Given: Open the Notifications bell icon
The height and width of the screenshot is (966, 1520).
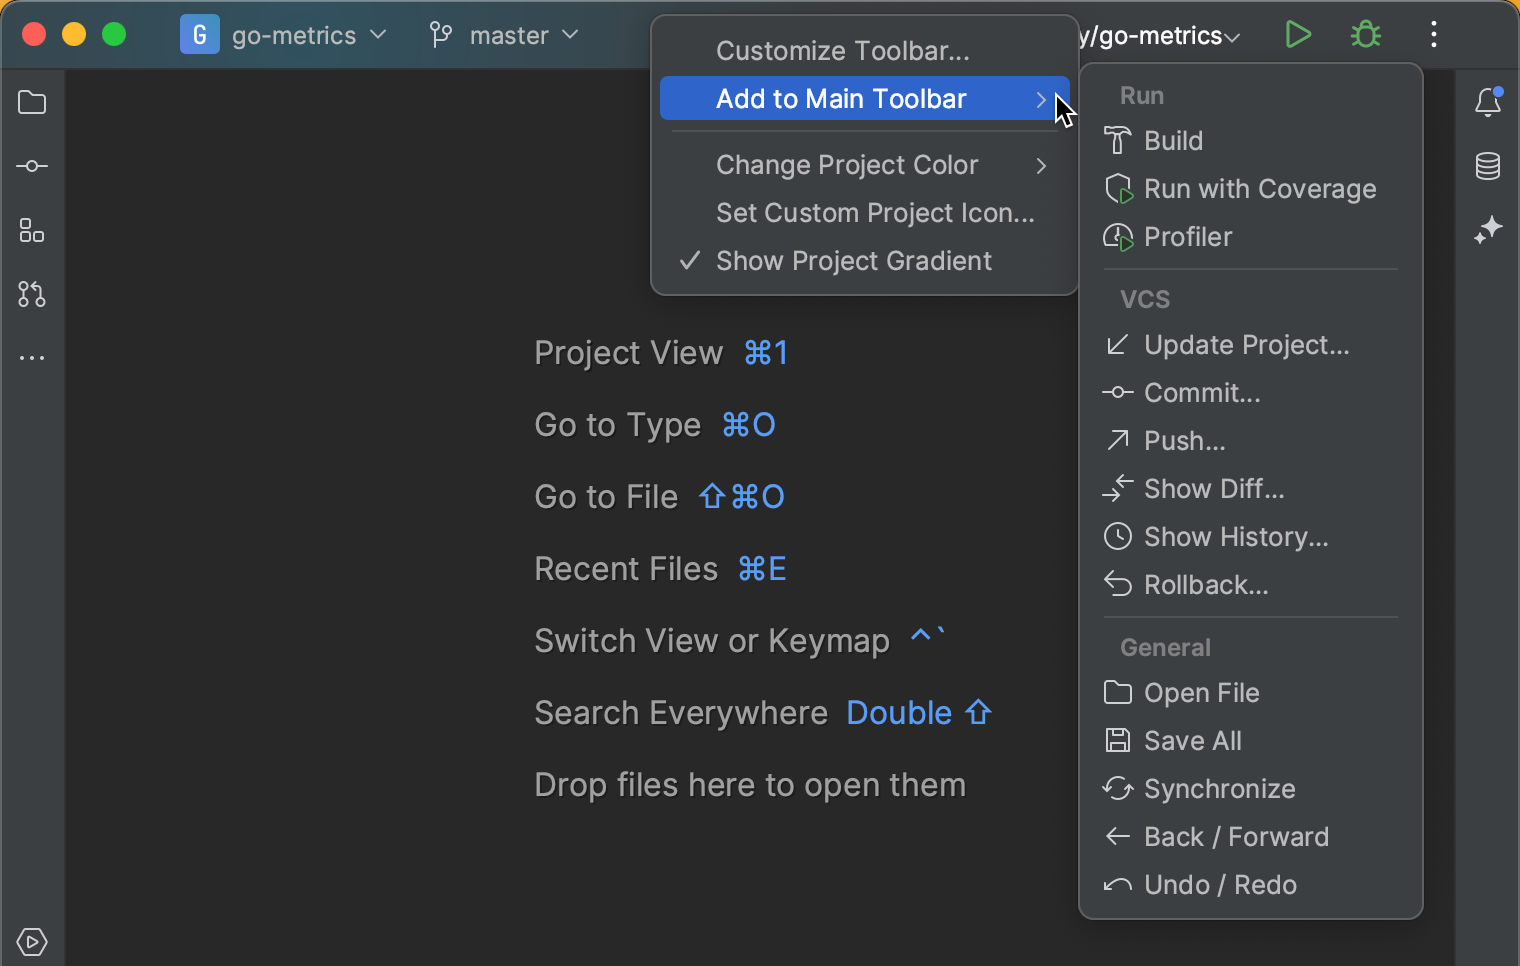Looking at the screenshot, I should click(1488, 102).
